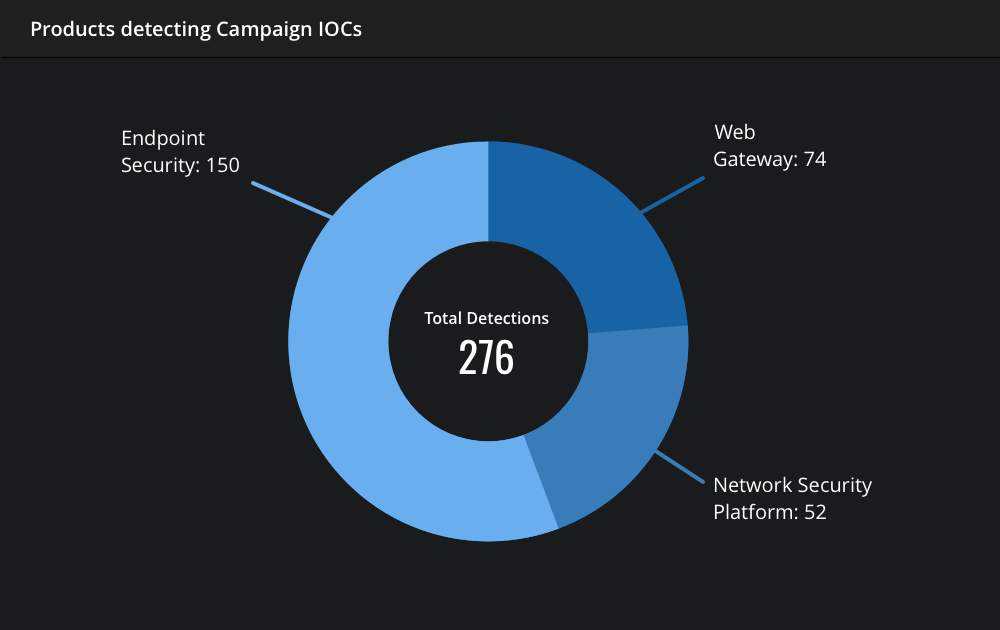
Task: Click the 'Endpoint Security: 150' label
Action: tap(180, 151)
